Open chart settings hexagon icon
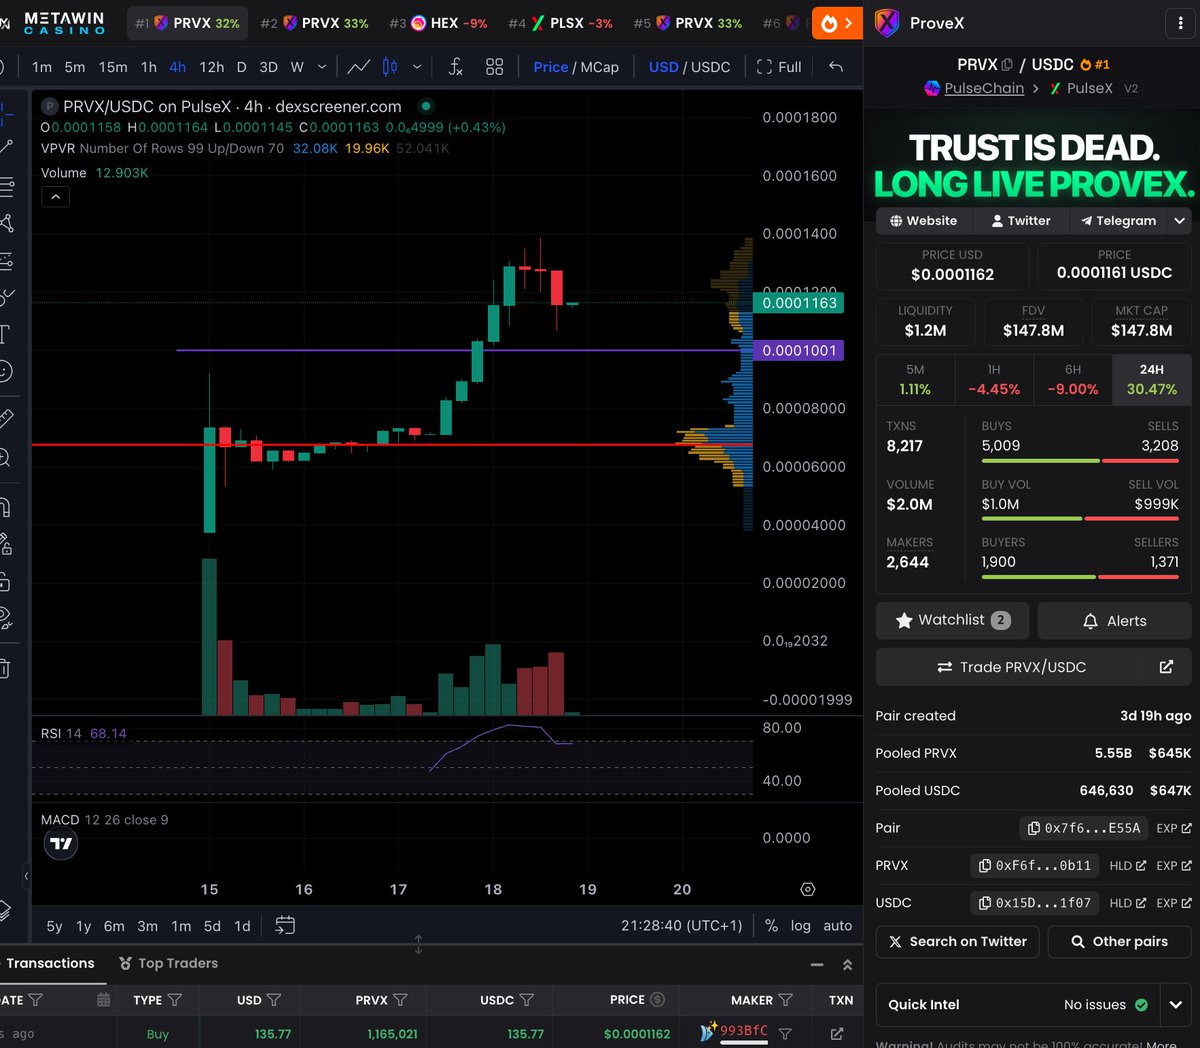This screenshot has height=1048, width=1200. 808,889
